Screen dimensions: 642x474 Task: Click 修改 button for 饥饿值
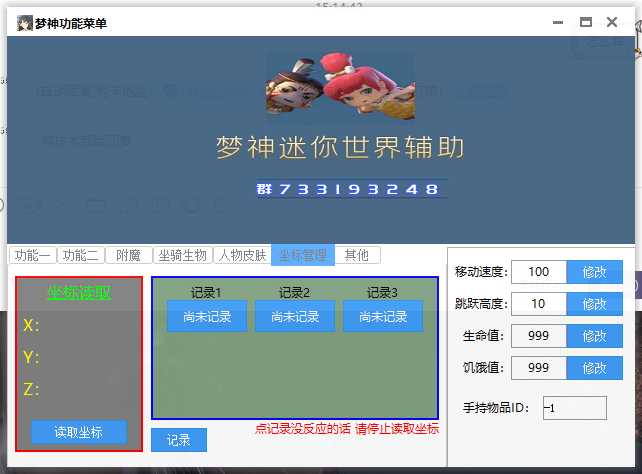(x=595, y=368)
